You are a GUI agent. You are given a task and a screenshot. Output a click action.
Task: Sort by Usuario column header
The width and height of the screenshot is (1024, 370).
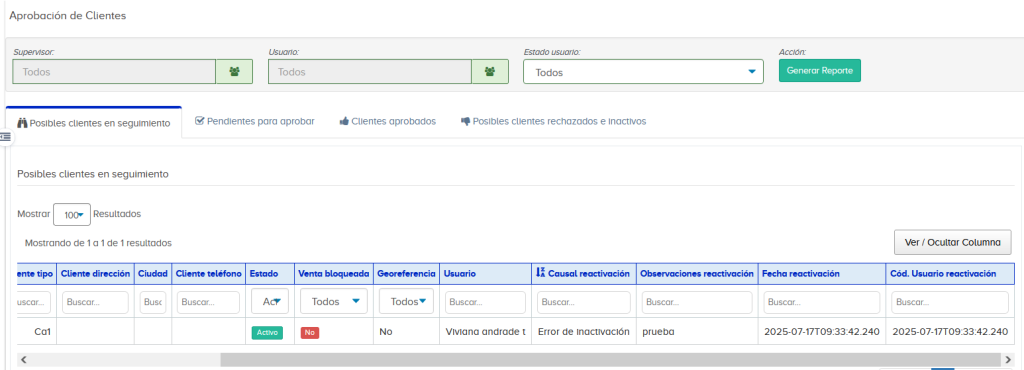[485, 274]
